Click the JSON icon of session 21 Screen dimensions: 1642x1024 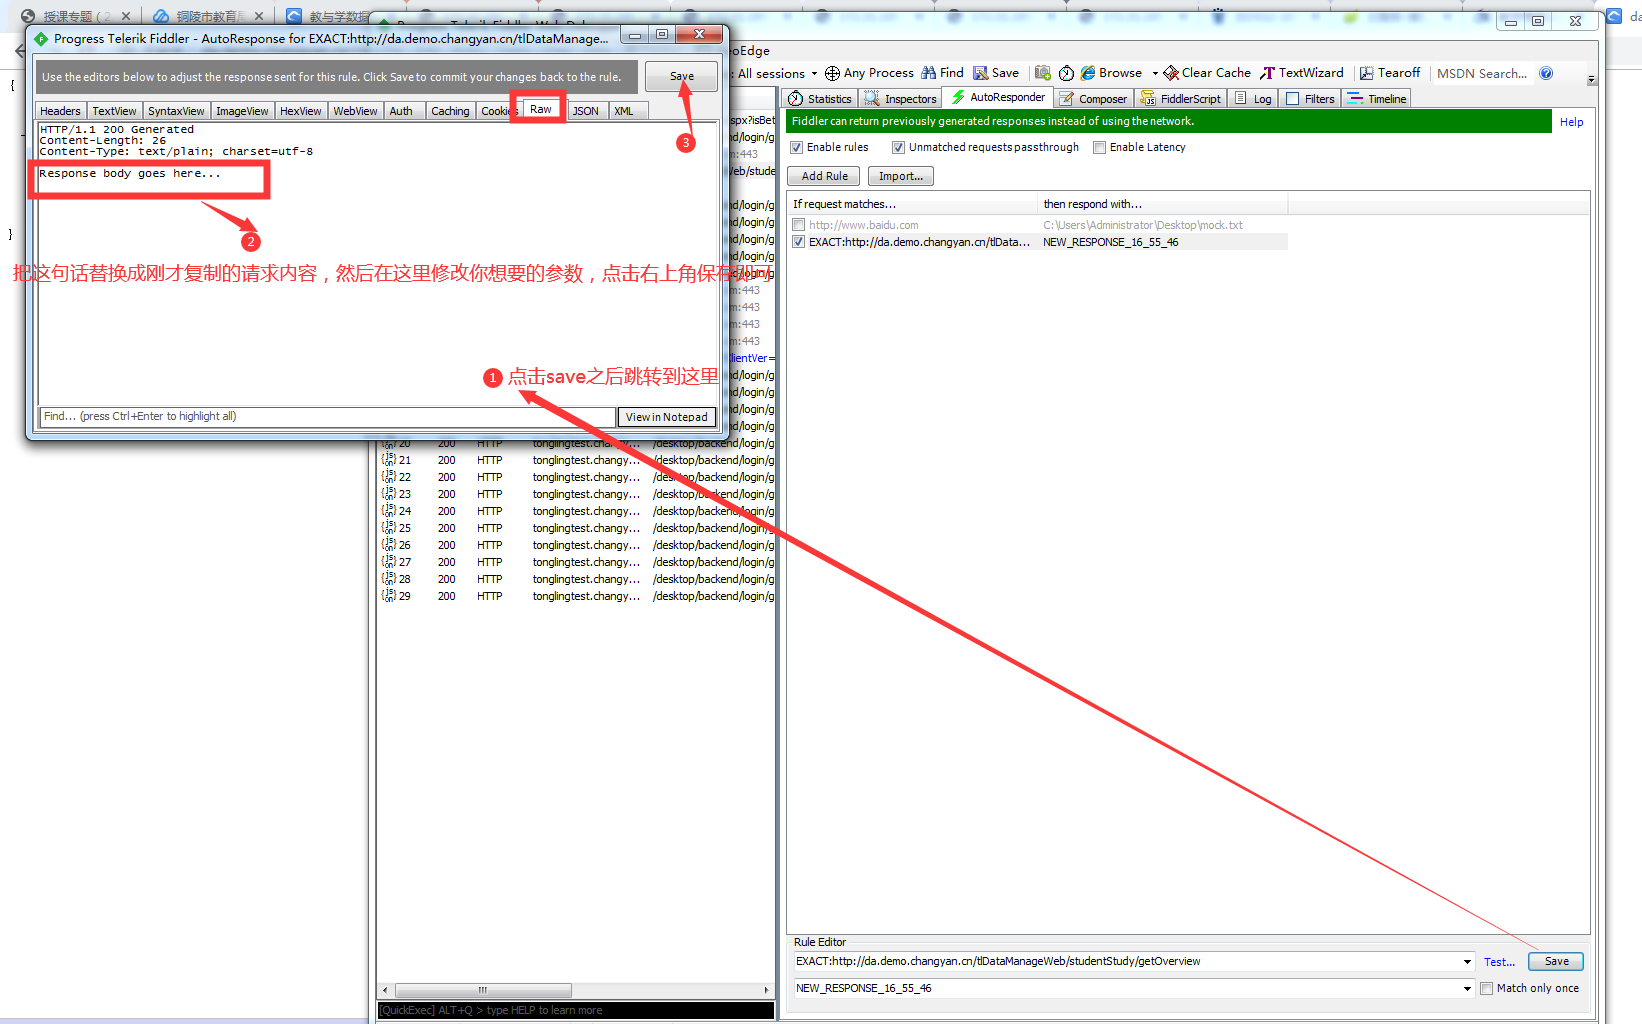click(x=389, y=460)
